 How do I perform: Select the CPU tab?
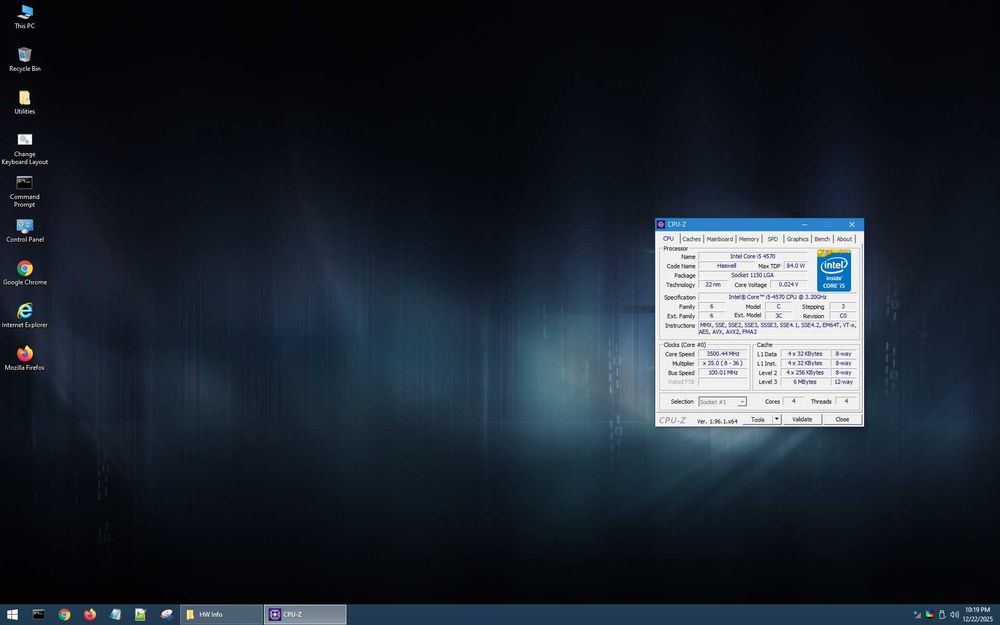pyautogui.click(x=668, y=239)
